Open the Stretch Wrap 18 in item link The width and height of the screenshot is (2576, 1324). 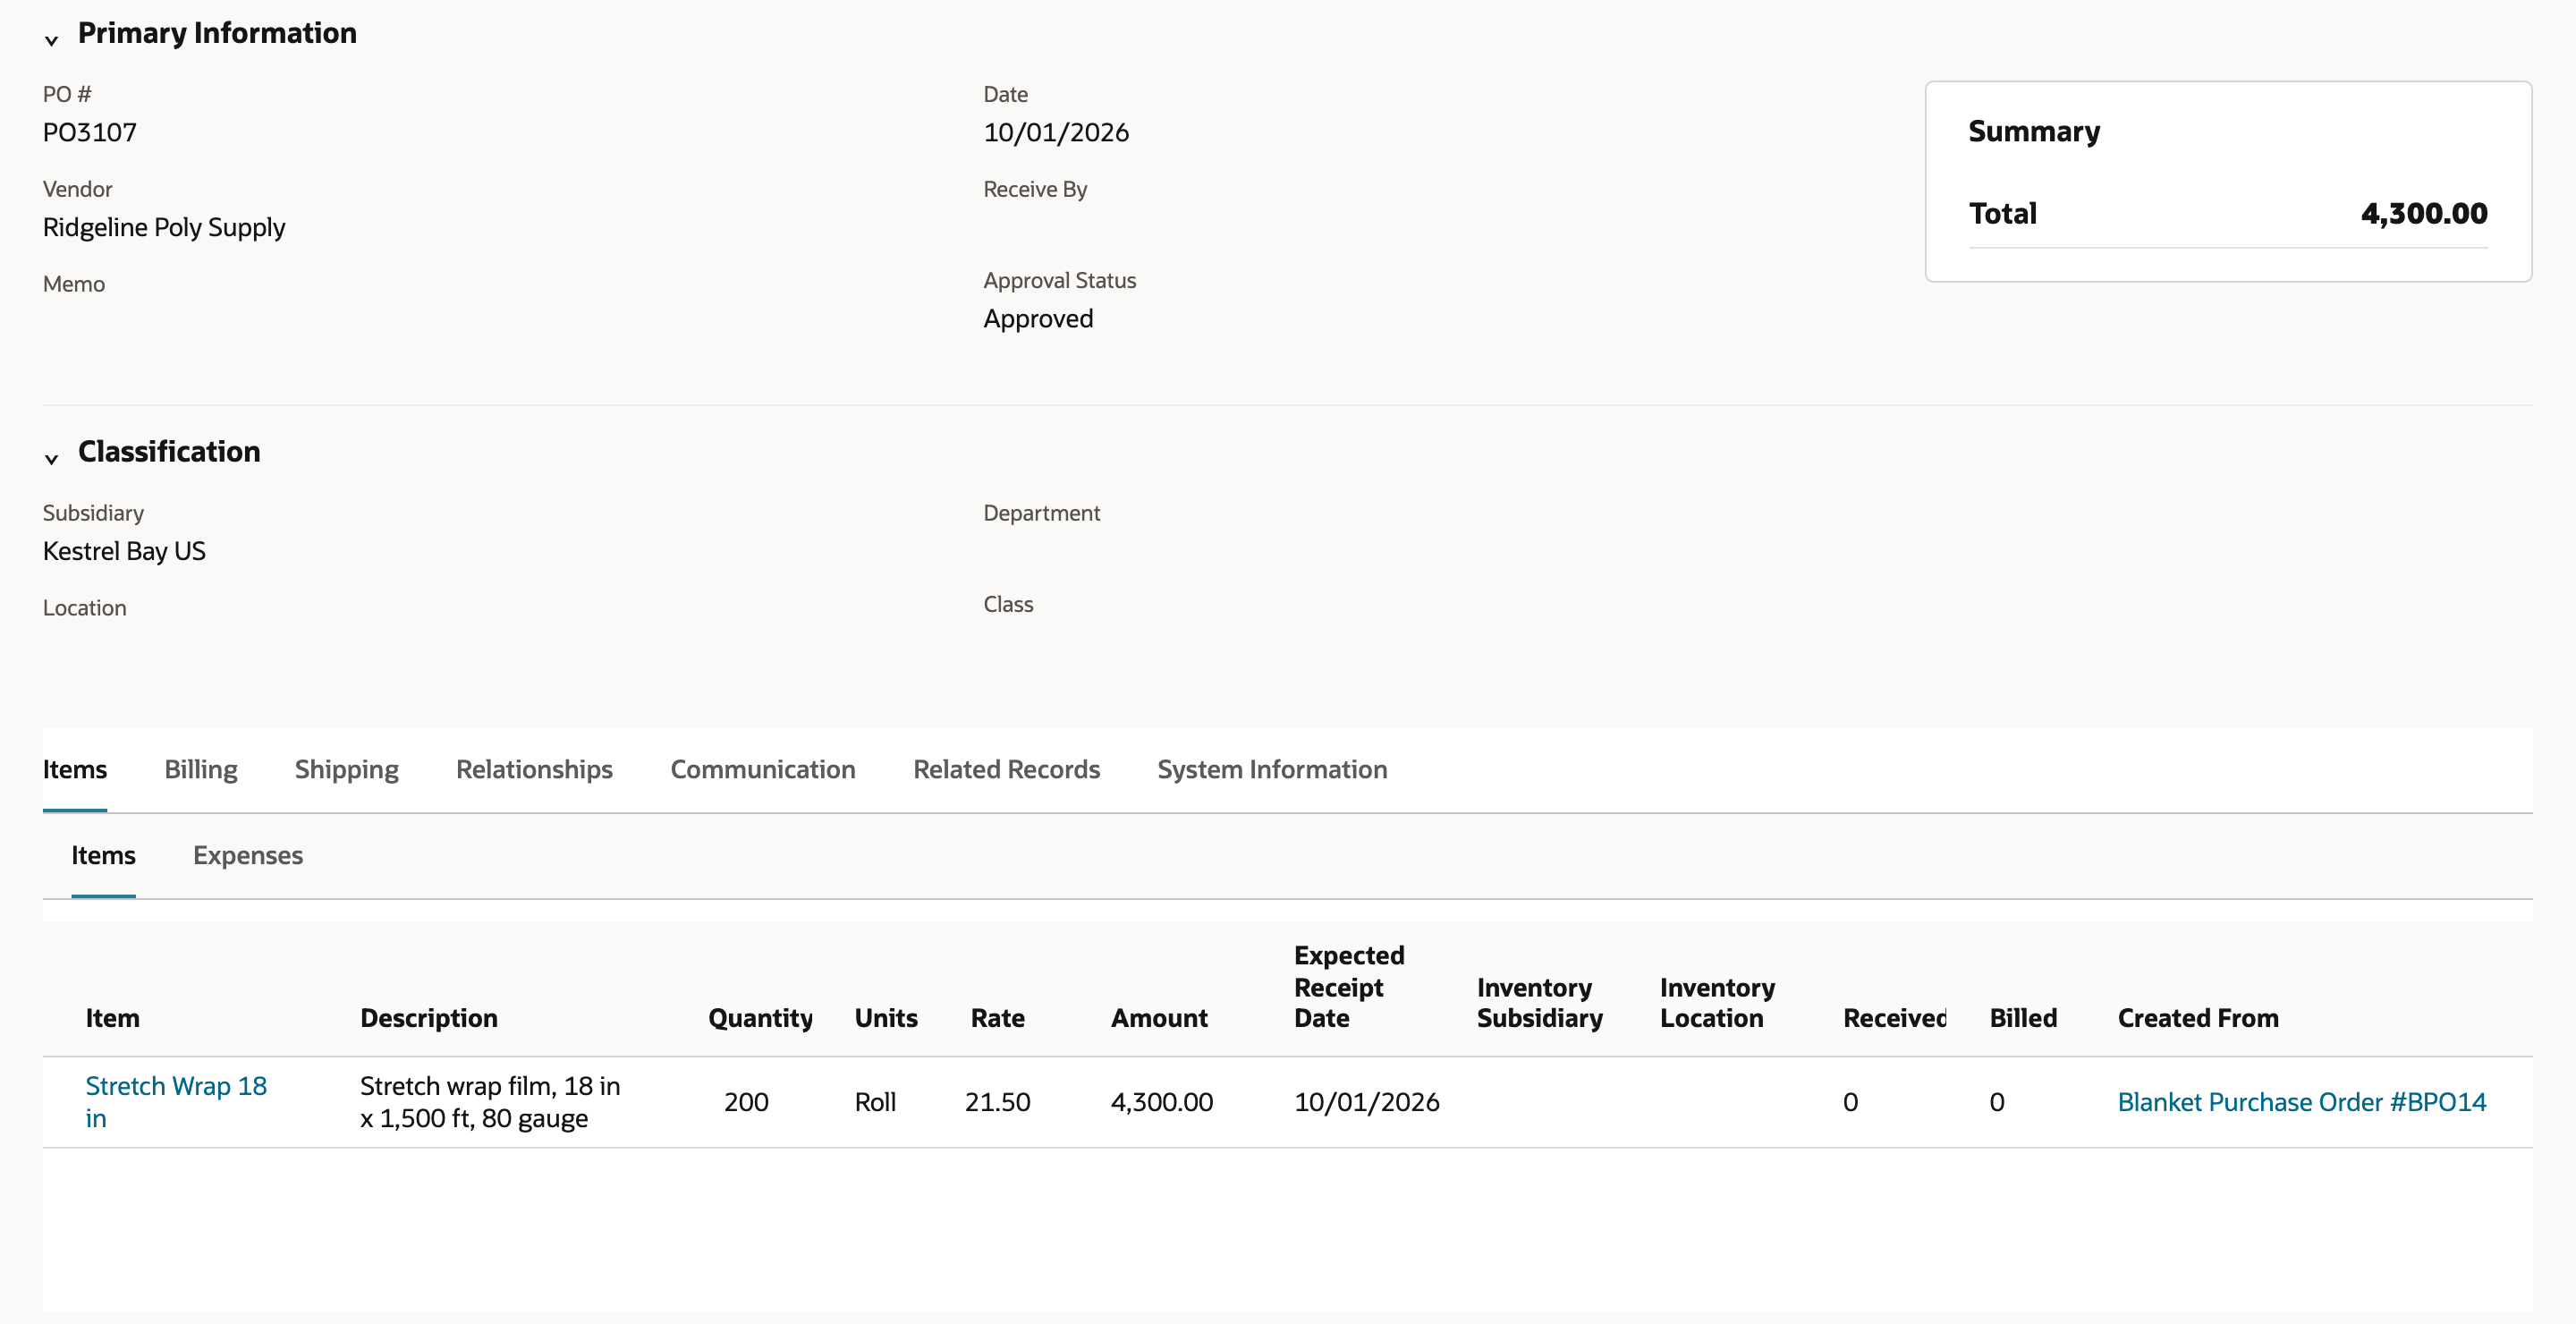(176, 1101)
